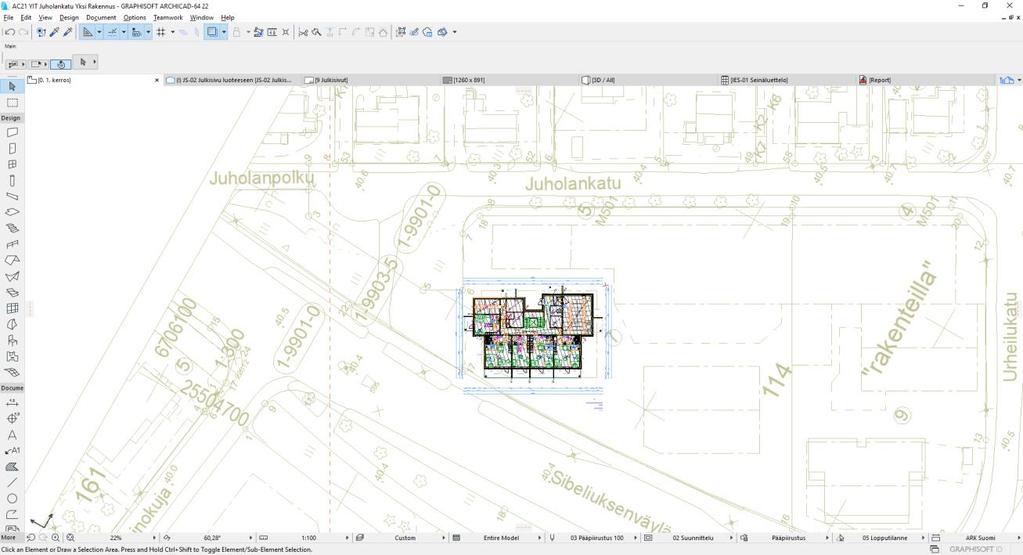
Task: Select the Marquee tool in the toolbox
Action: [x=12, y=103]
